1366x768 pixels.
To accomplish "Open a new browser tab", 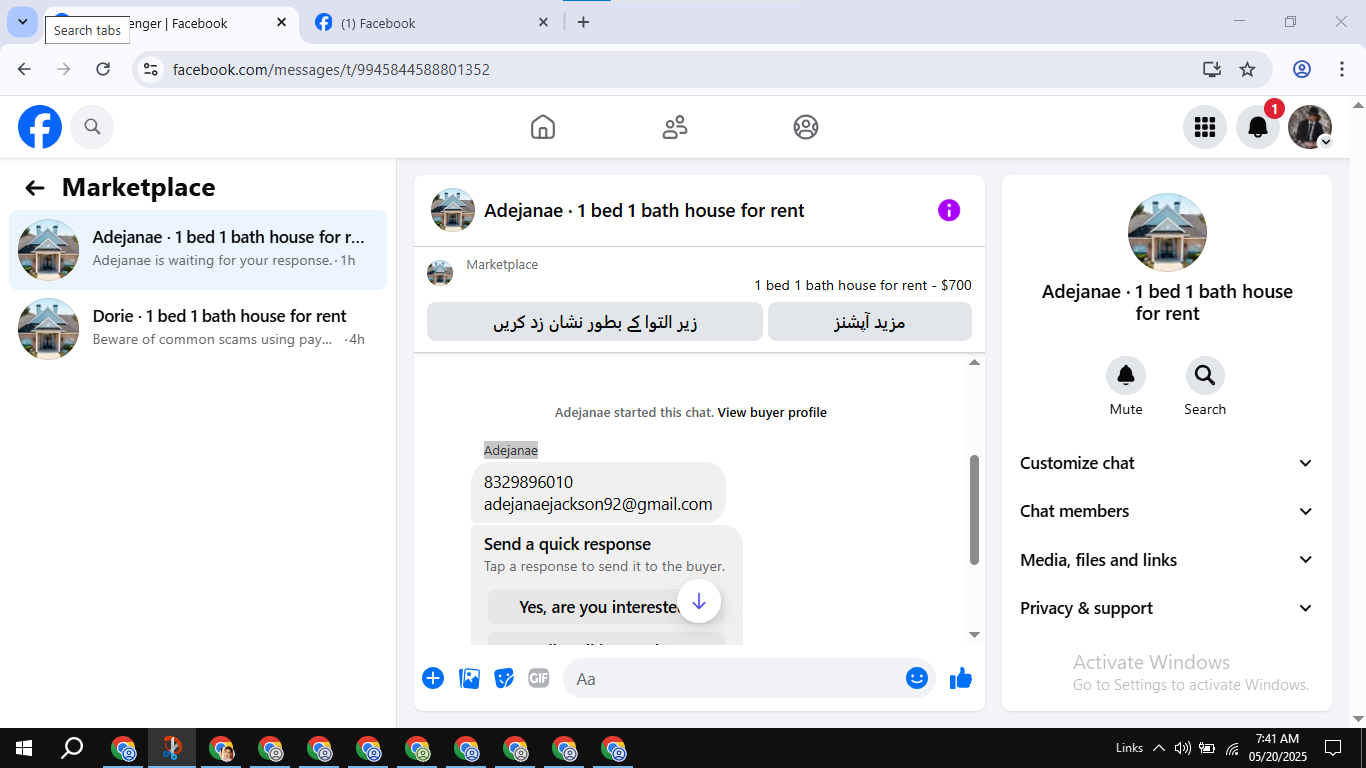I will pos(583,22).
